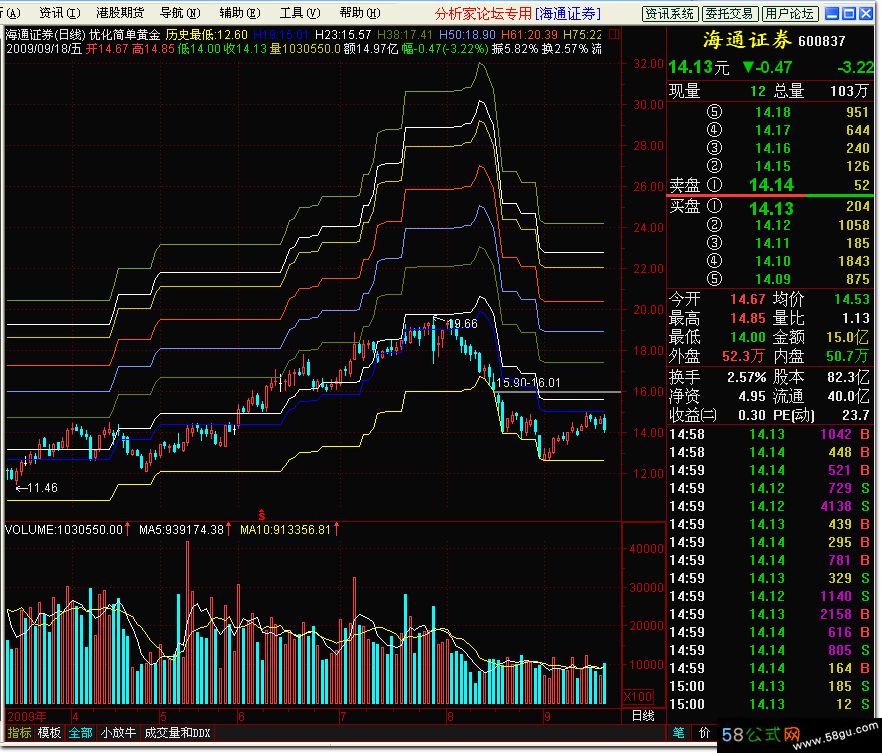Click the 日线 period label

(x=644, y=716)
